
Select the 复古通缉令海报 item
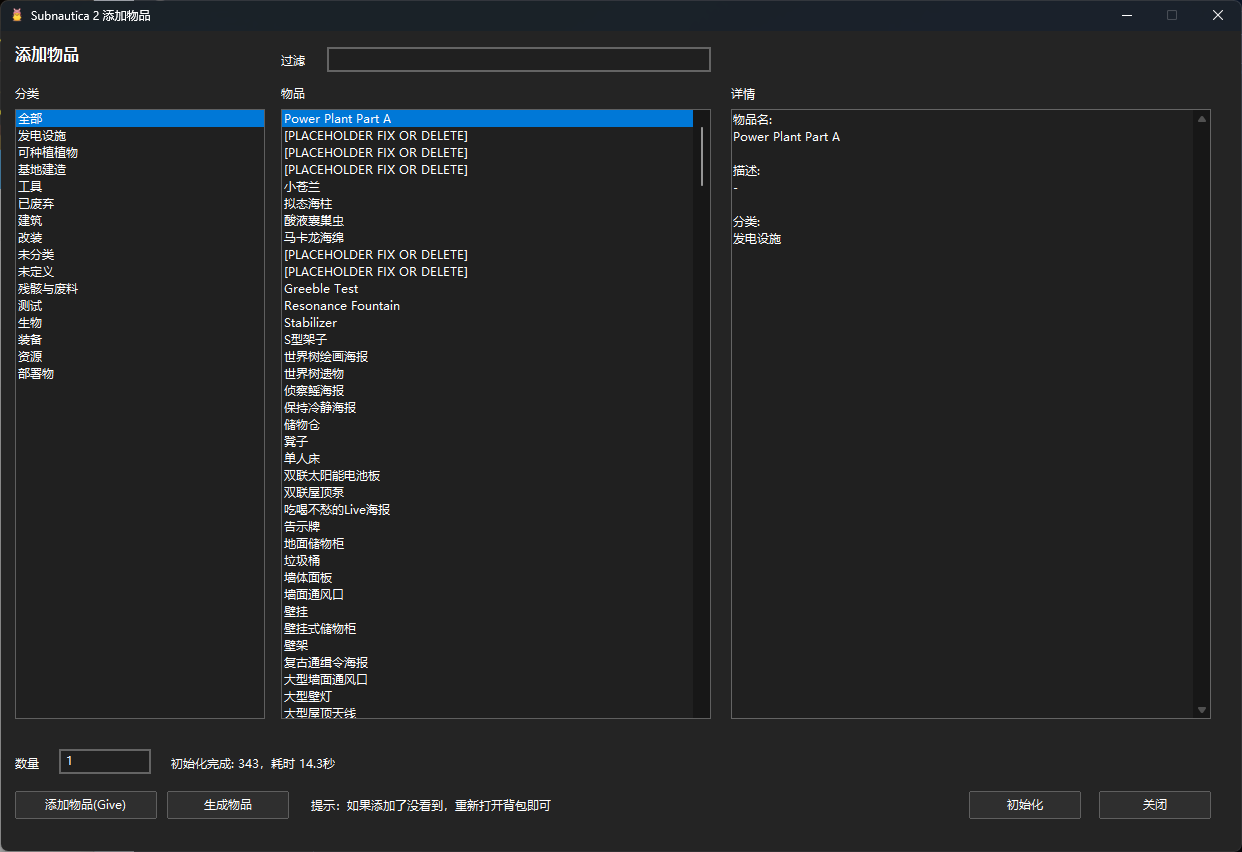pyautogui.click(x=487, y=662)
